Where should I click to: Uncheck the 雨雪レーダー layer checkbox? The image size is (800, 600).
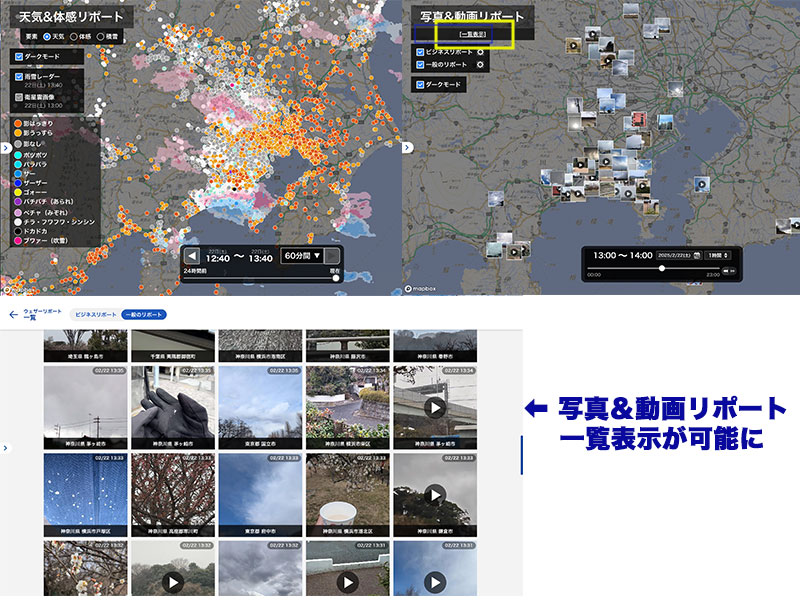pos(19,76)
